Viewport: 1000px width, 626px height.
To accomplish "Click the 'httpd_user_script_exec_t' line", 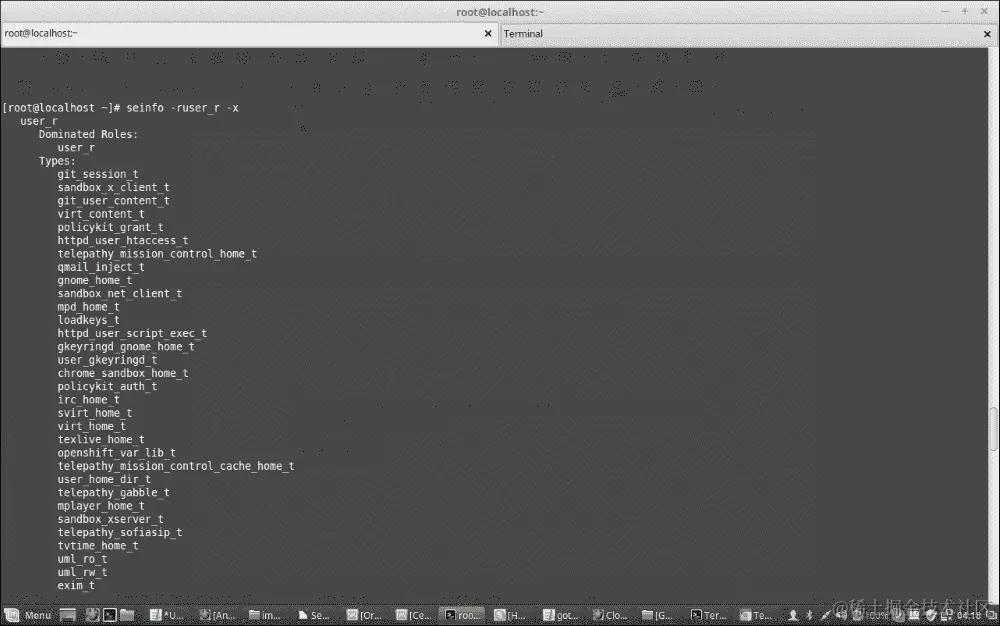I will click(132, 333).
